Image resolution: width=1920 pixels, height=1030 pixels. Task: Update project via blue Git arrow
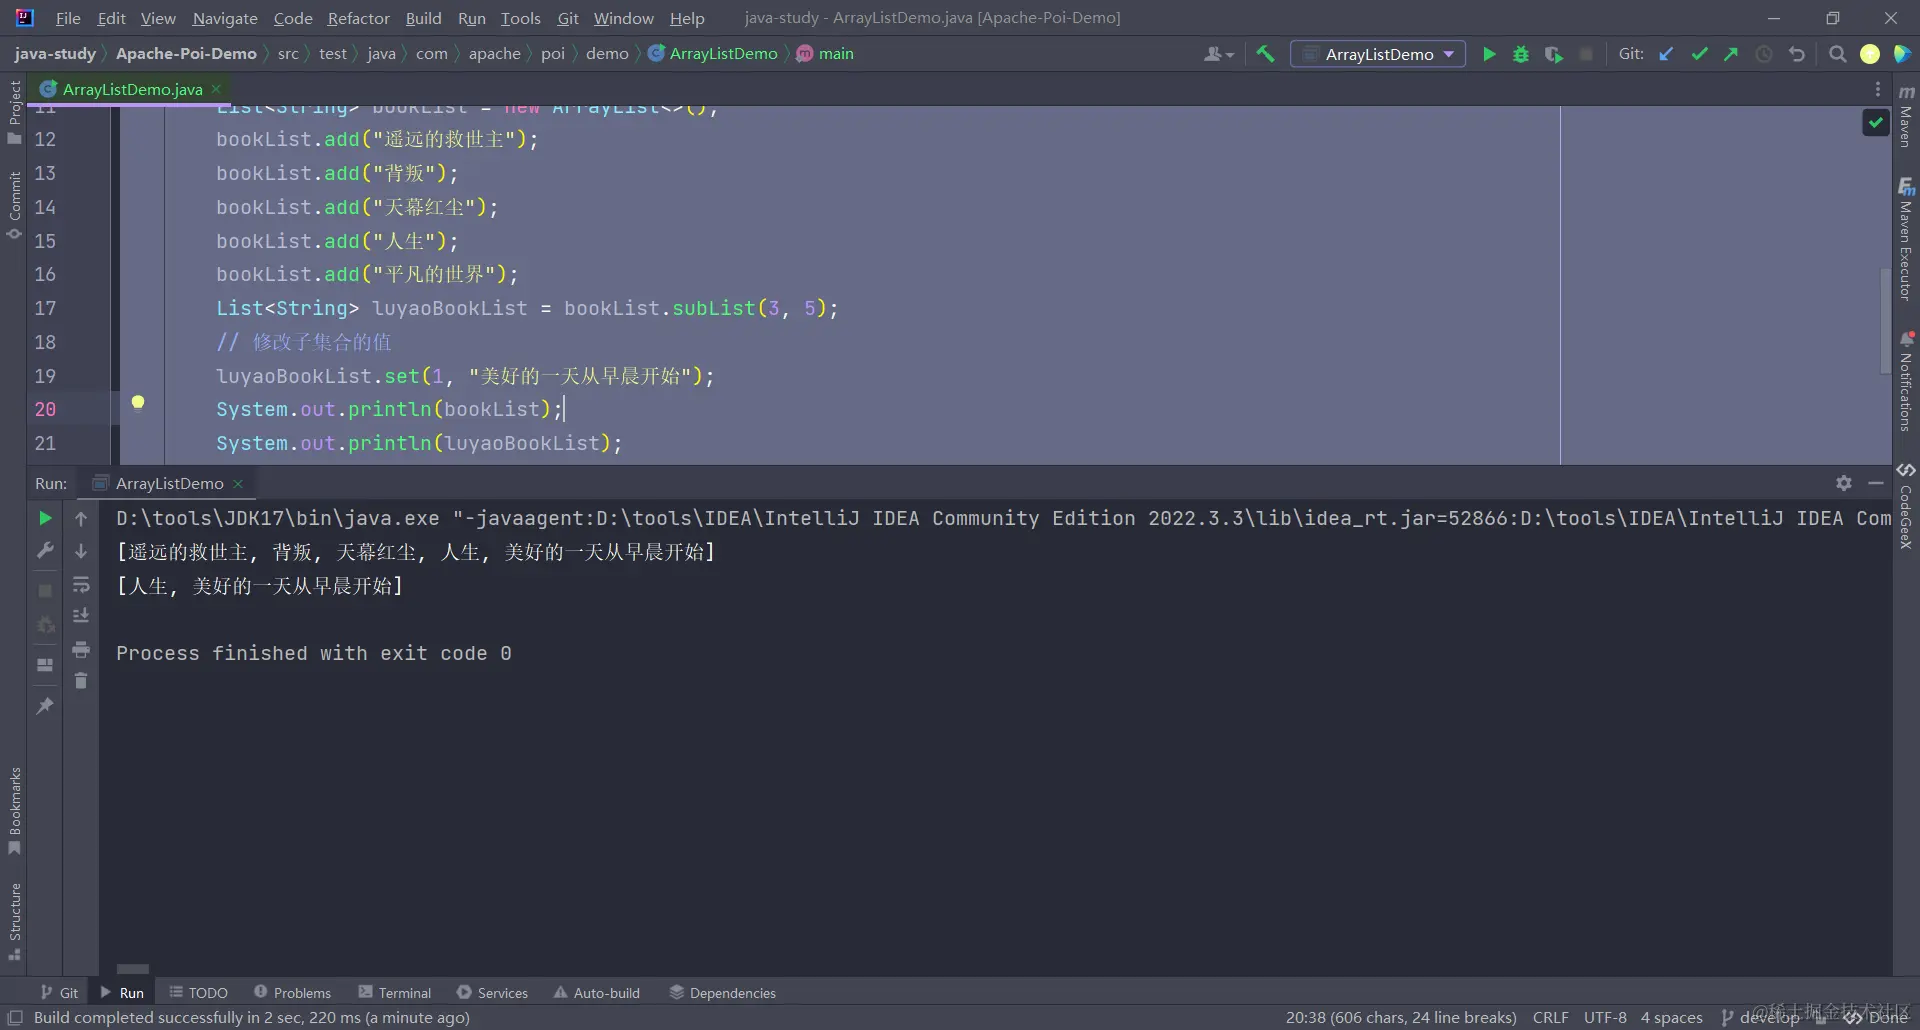point(1666,54)
